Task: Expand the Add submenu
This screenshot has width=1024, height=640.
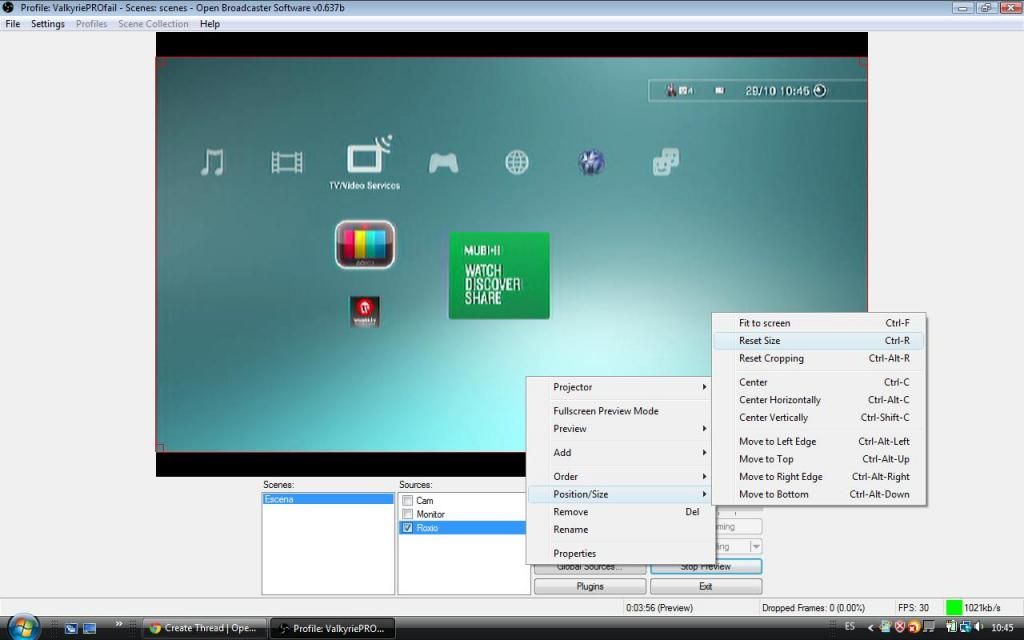Action: click(620, 453)
